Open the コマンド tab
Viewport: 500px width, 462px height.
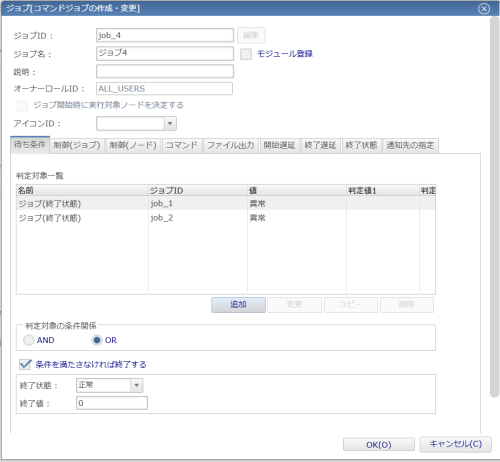click(x=182, y=145)
